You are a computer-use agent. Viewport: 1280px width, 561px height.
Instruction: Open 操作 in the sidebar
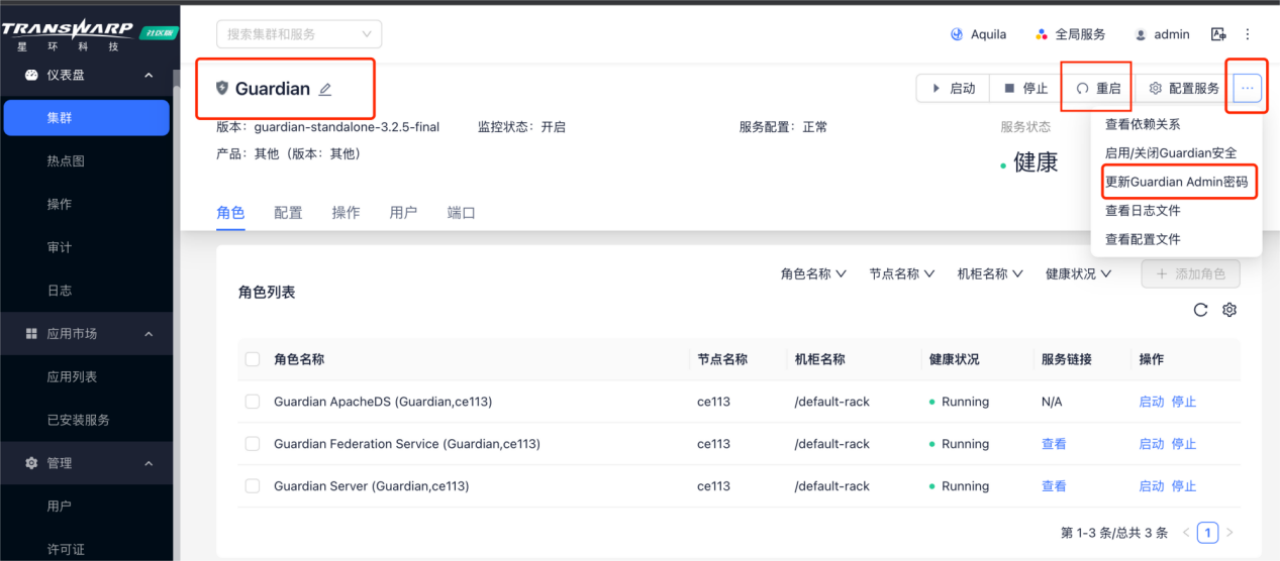(x=87, y=204)
